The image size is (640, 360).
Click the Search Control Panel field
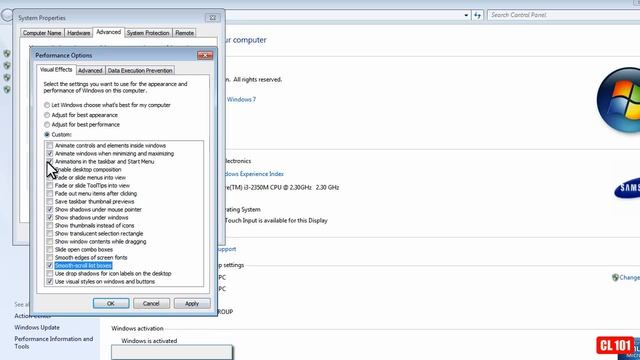tap(563, 15)
